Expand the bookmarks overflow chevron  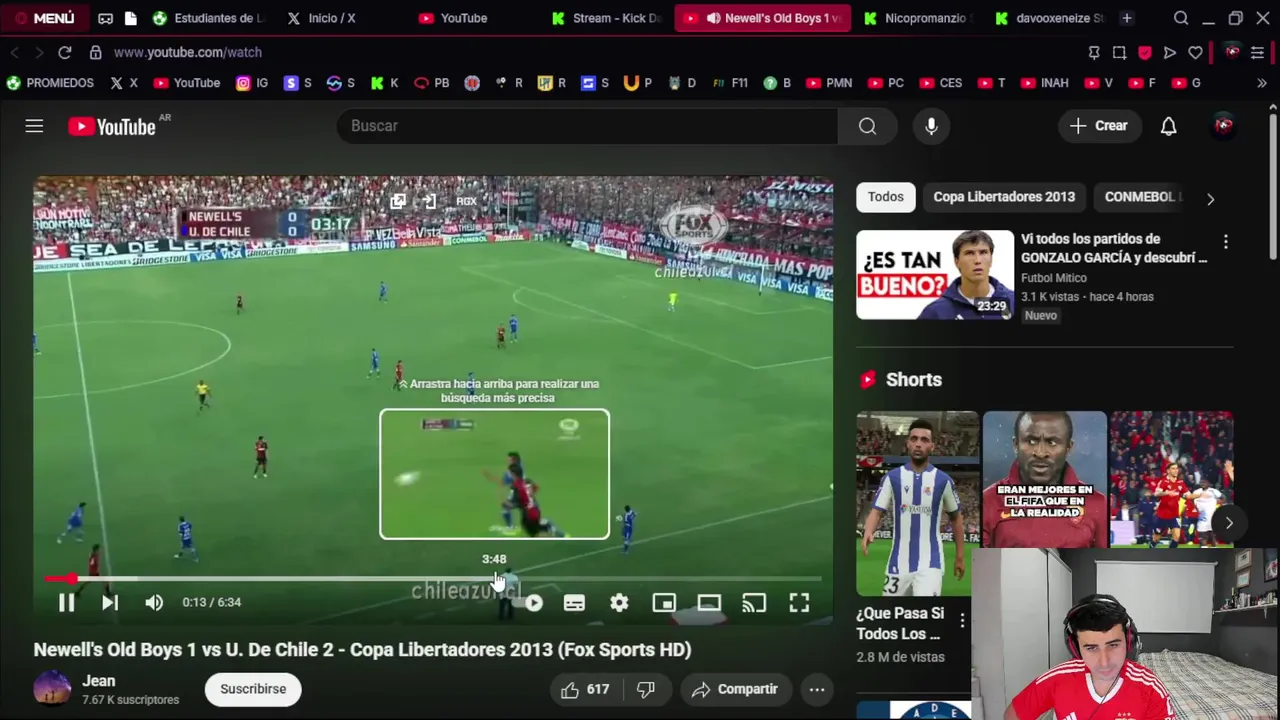point(1261,83)
